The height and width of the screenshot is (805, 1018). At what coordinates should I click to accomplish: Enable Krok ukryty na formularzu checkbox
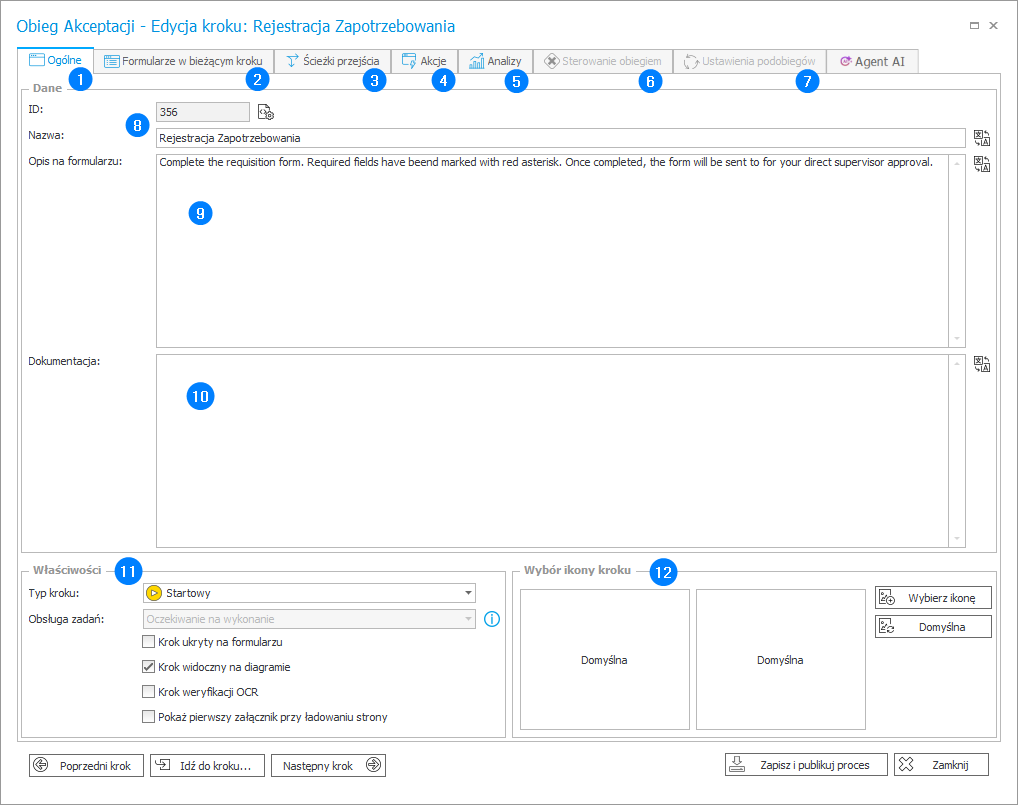[x=149, y=642]
